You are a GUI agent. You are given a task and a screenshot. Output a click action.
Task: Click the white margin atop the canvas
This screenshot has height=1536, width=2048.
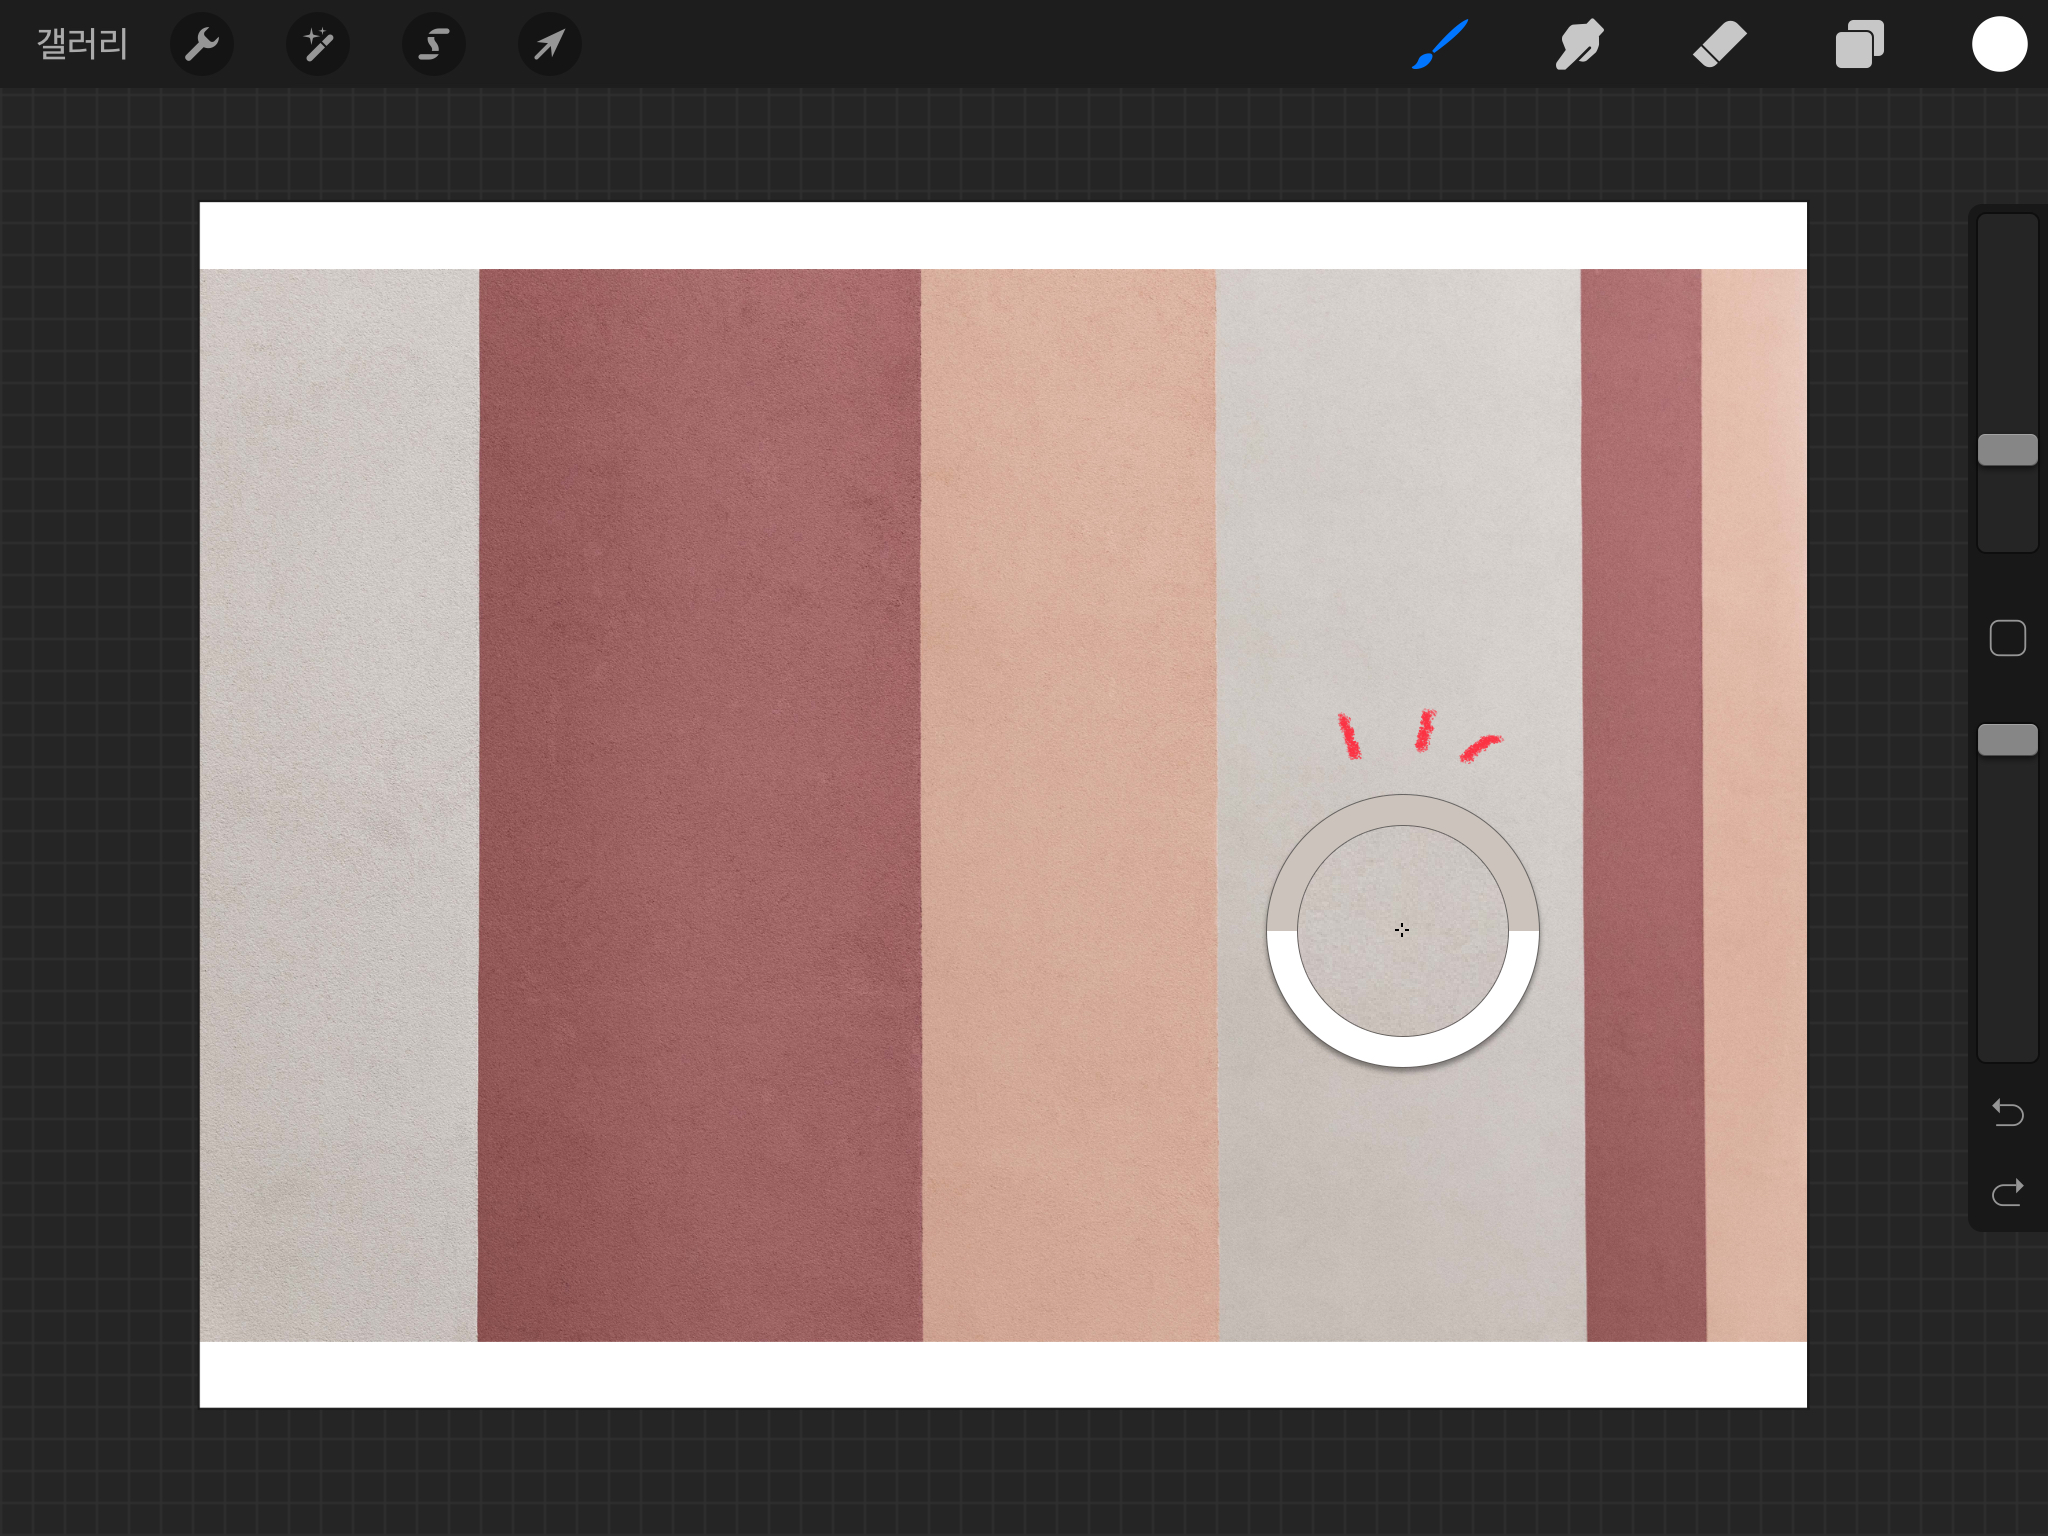coord(1000,235)
